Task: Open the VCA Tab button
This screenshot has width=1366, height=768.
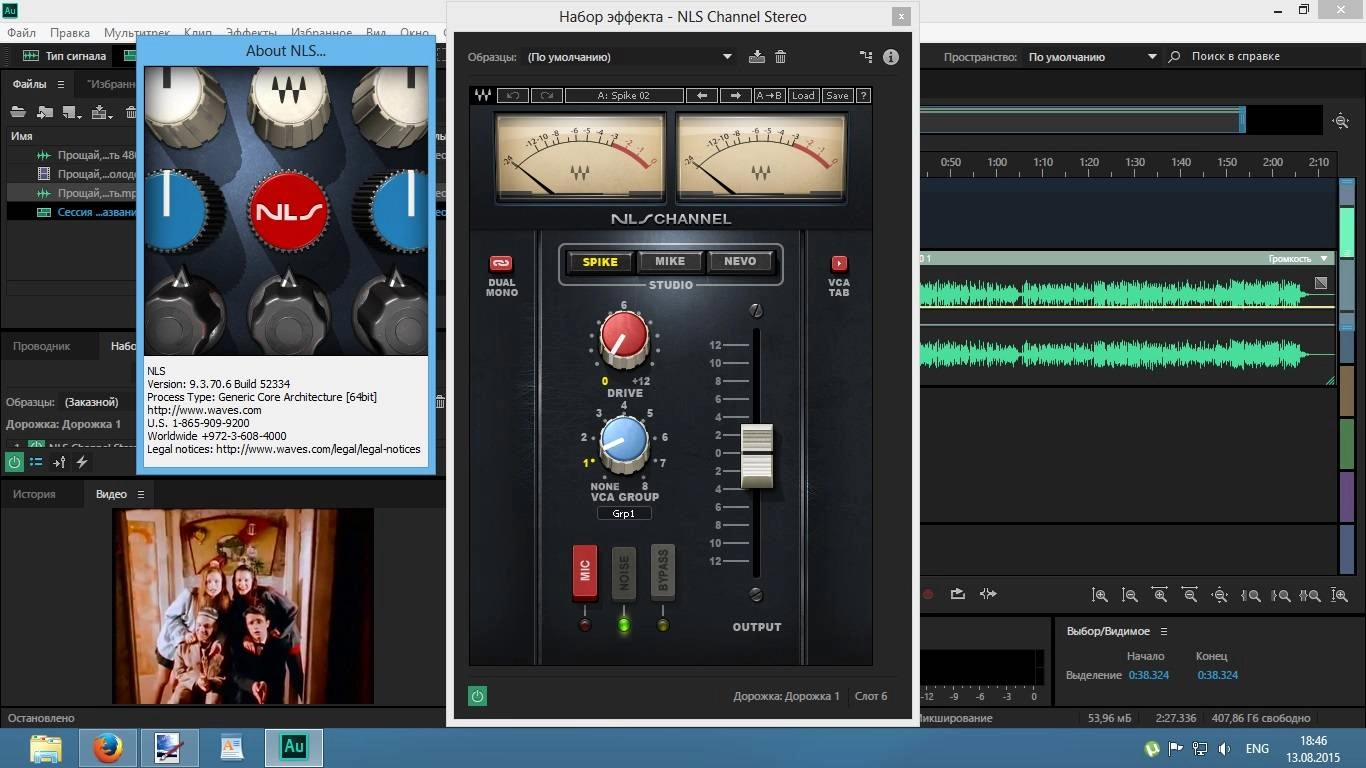Action: (839, 264)
